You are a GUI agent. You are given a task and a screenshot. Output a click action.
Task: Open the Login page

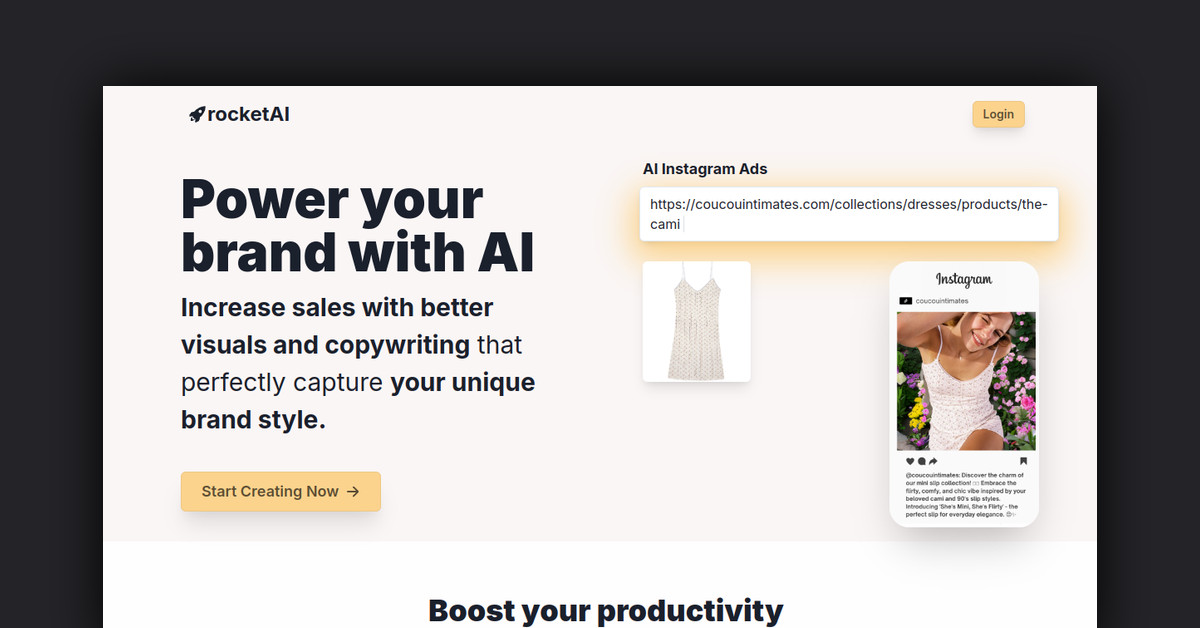click(998, 114)
